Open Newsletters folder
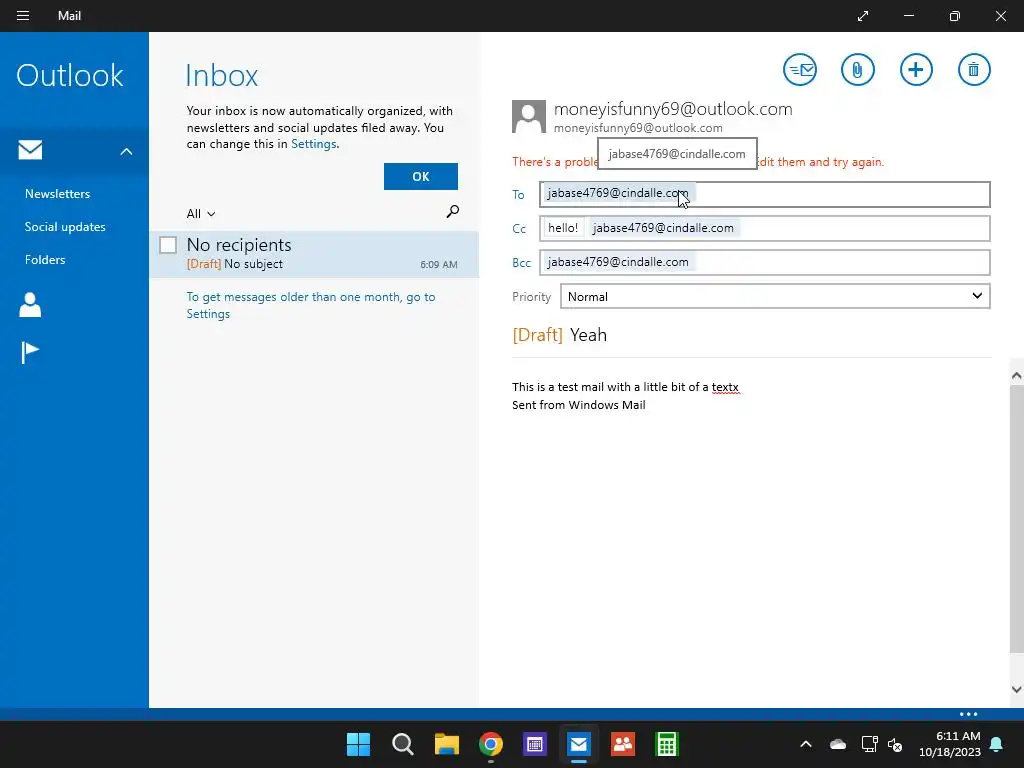The height and width of the screenshot is (768, 1024). click(57, 194)
